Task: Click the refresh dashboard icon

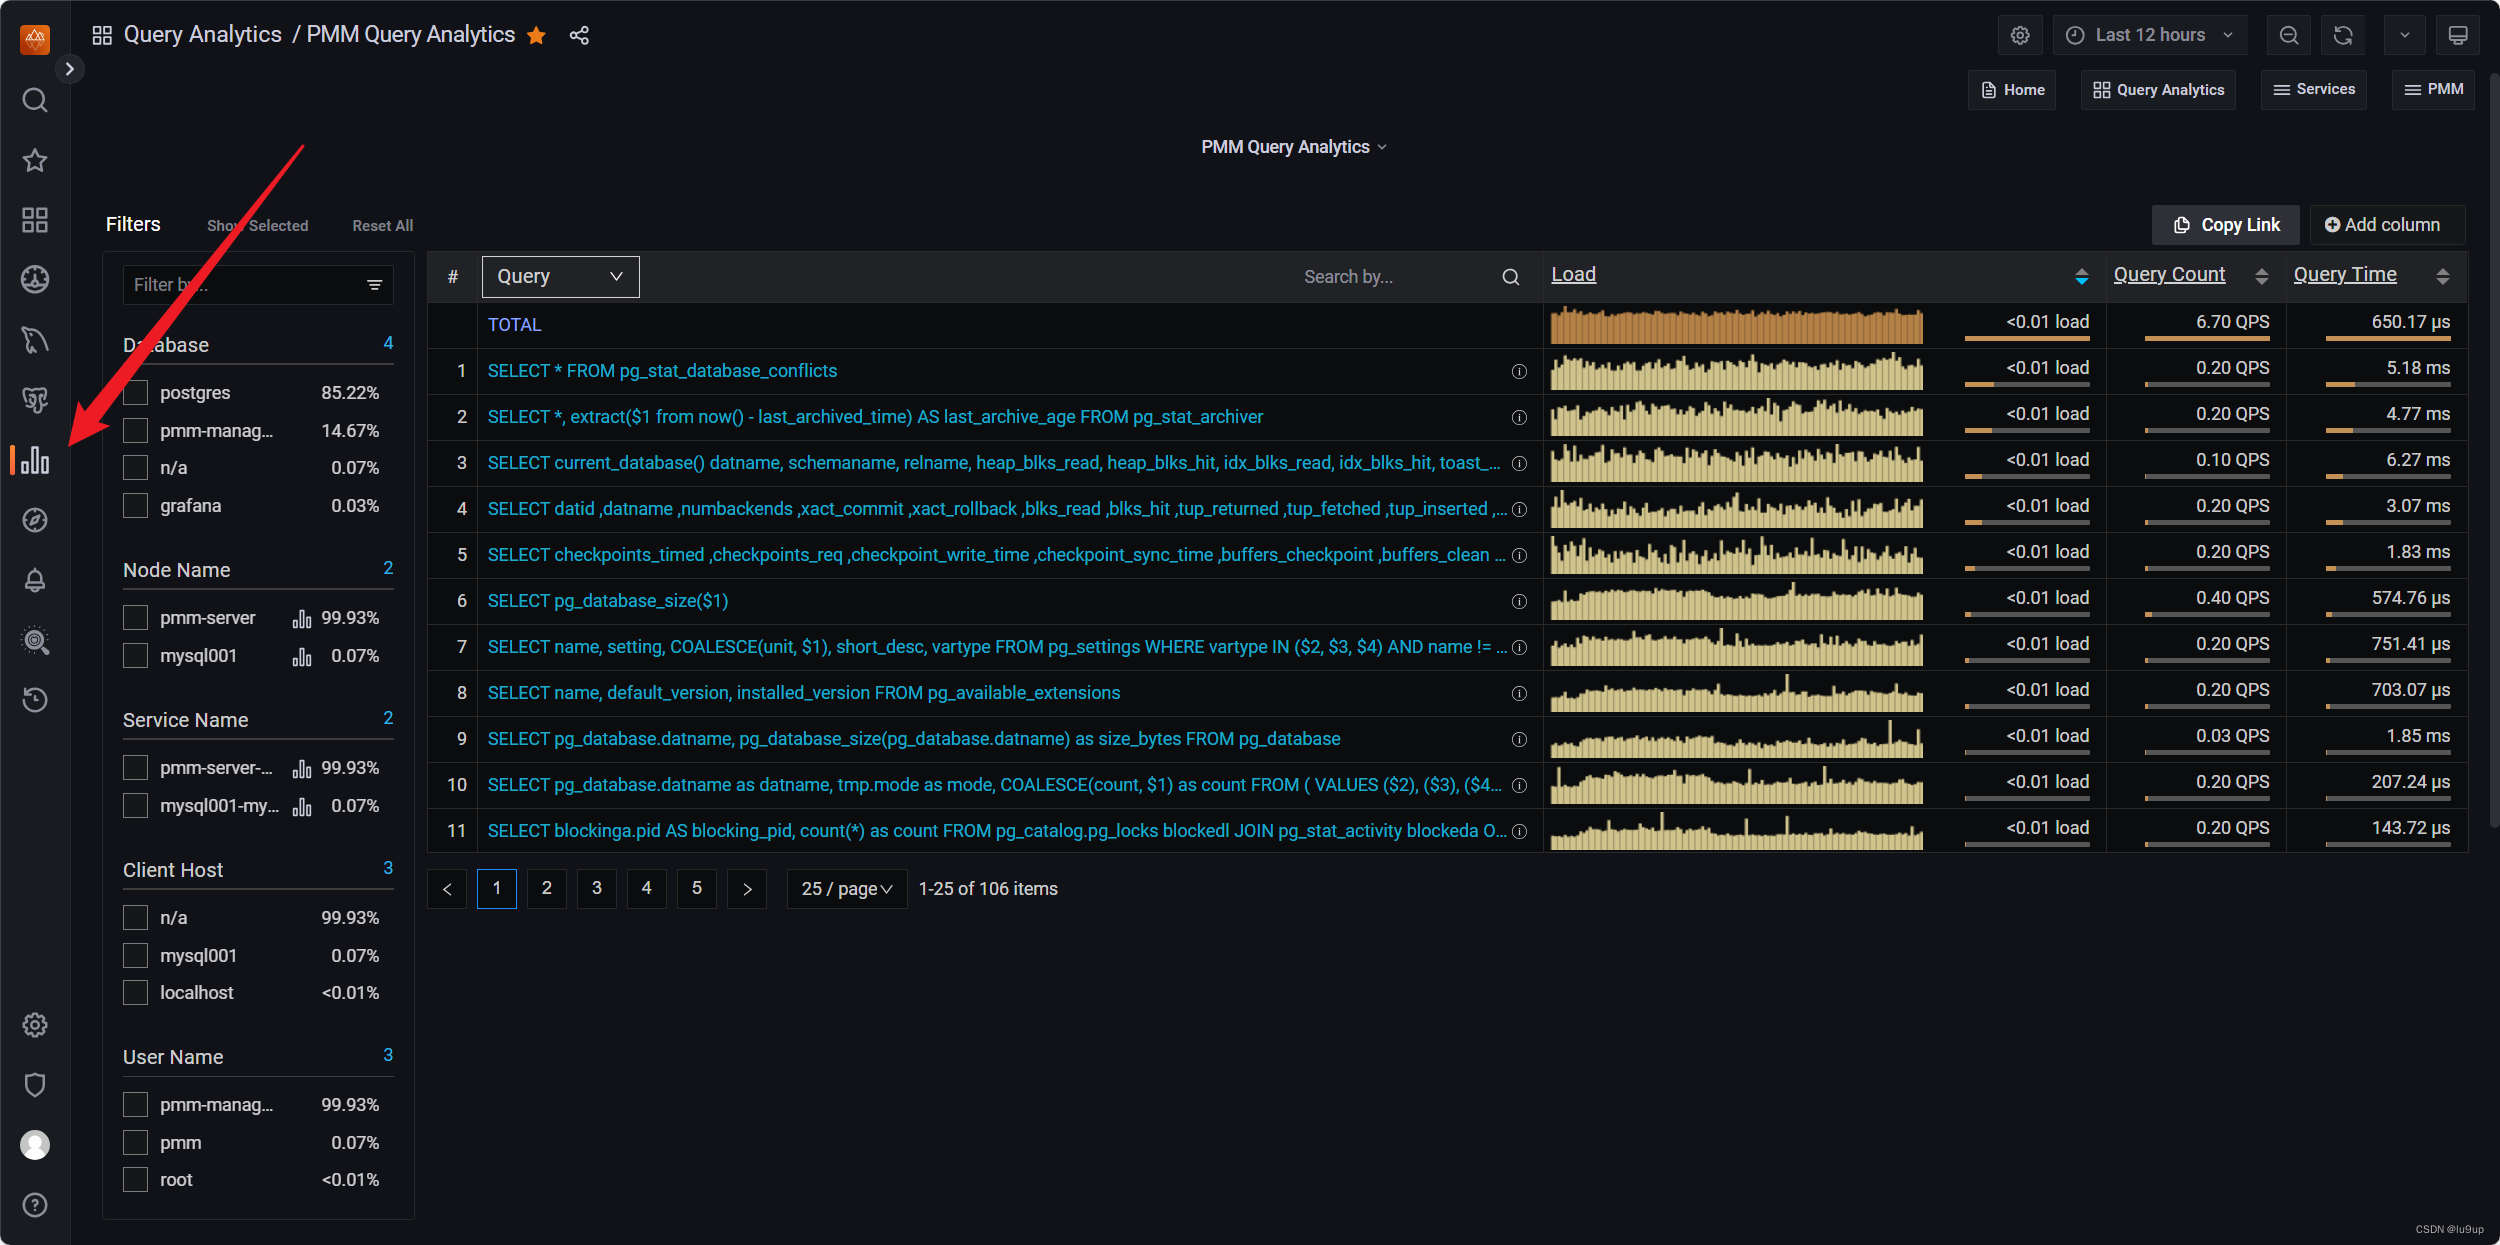Action: tap(2343, 35)
